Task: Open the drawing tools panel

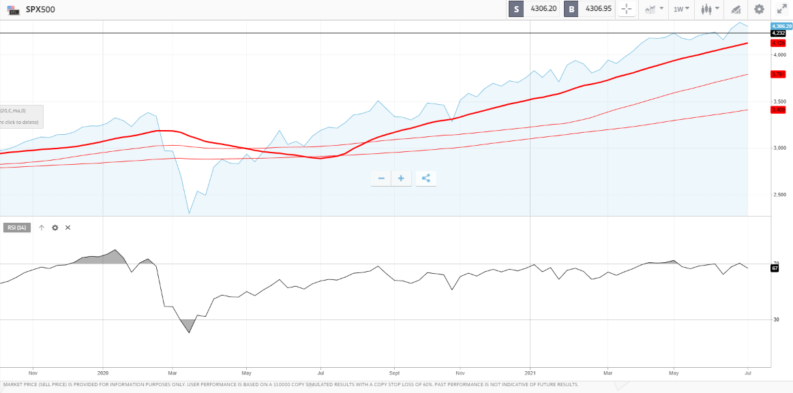Action: 736,9
